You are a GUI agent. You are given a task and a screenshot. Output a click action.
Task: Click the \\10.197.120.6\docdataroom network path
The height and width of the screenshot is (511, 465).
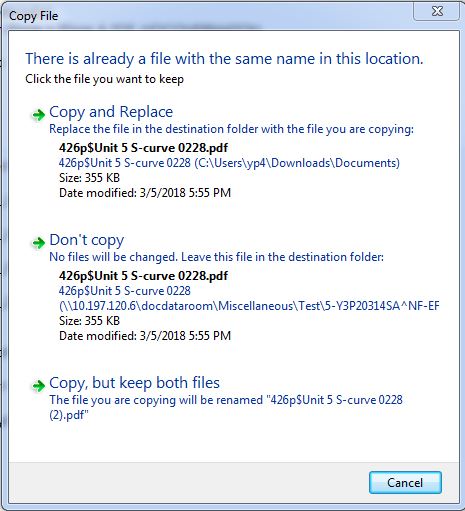point(249,306)
